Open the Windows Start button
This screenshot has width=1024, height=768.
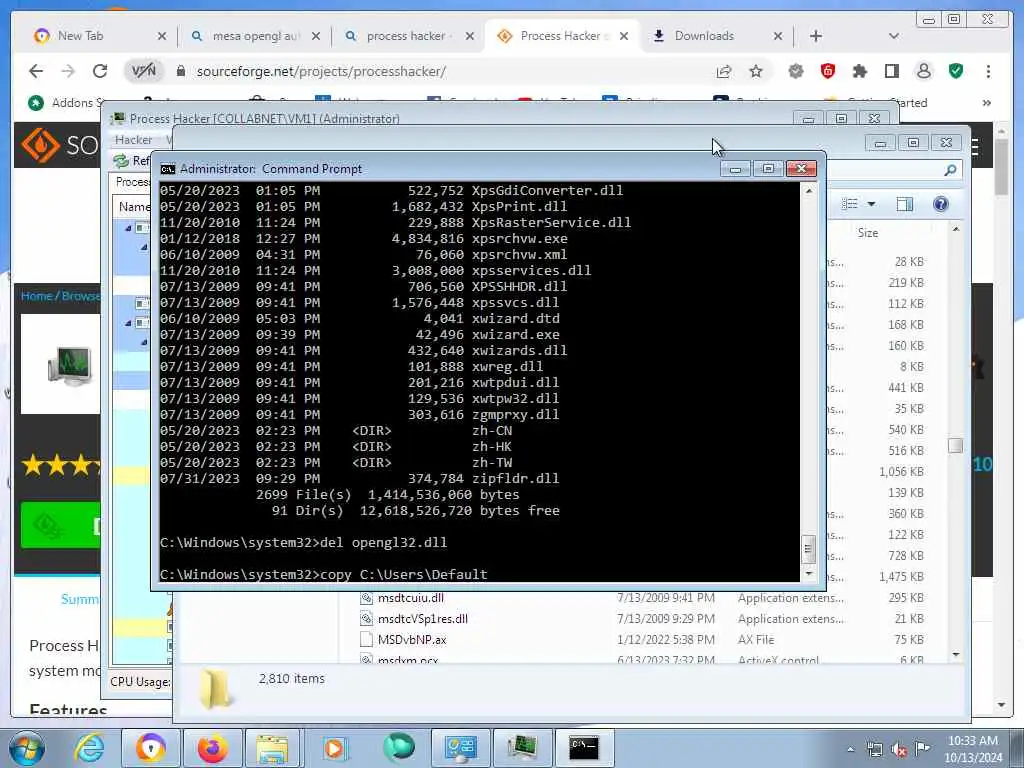tap(26, 748)
